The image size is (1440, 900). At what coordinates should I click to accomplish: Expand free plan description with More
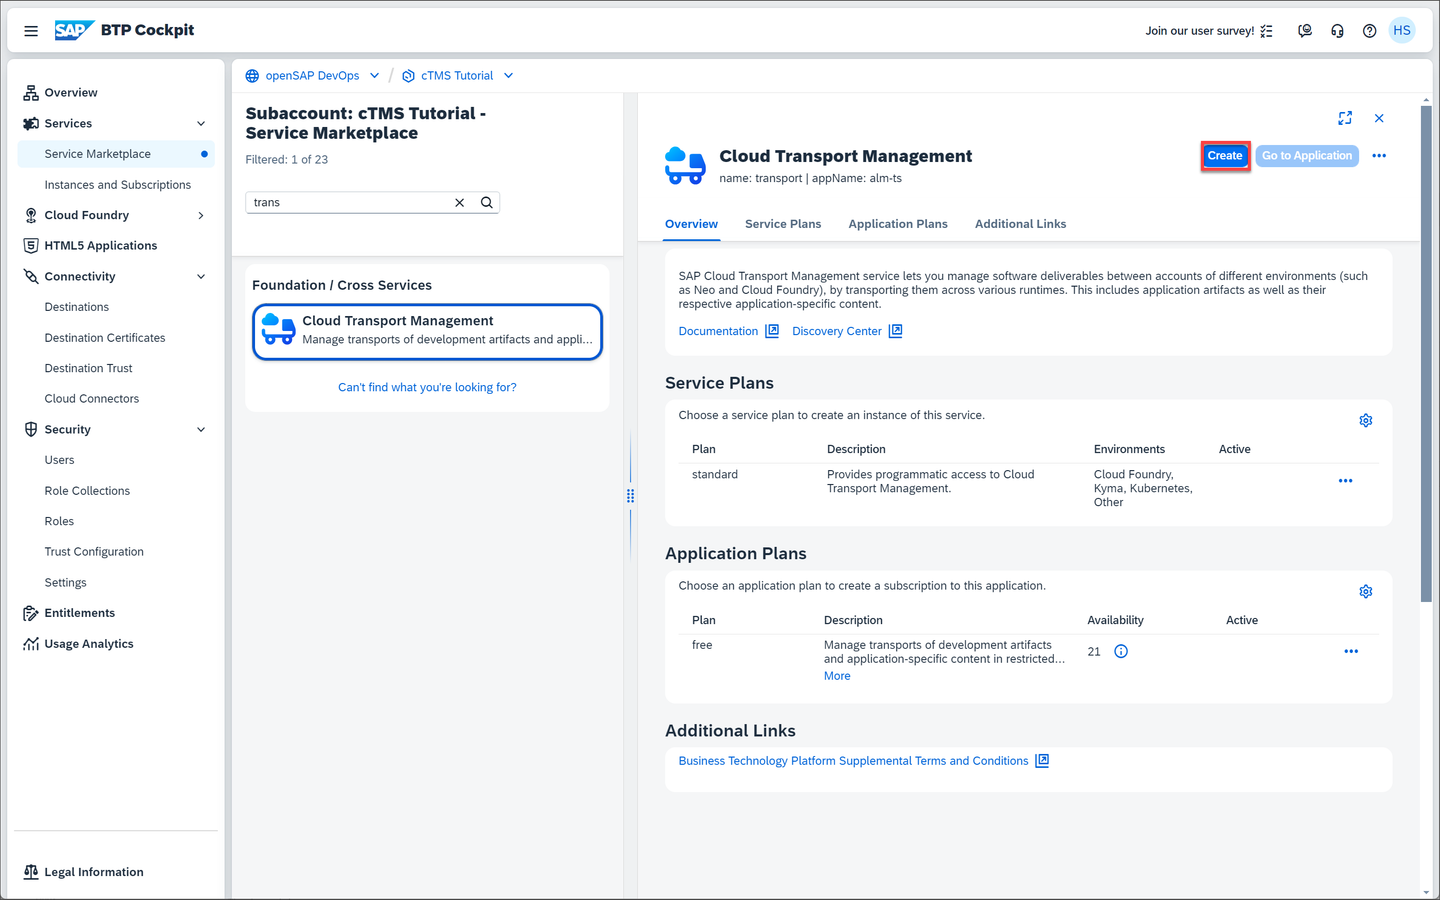(x=837, y=676)
